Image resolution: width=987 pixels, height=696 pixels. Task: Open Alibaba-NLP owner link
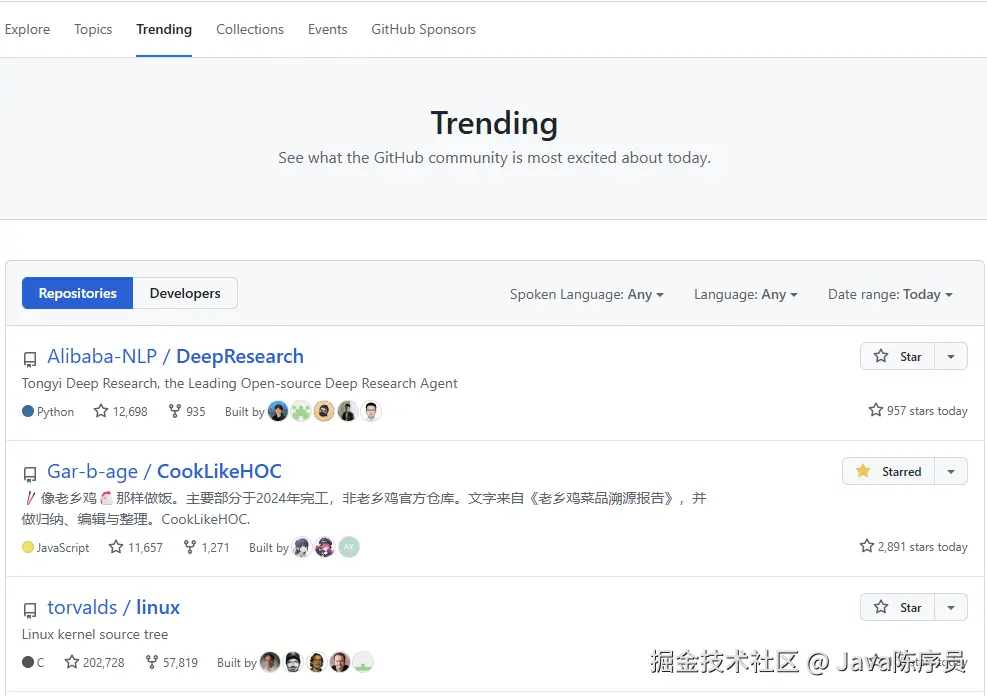[102, 356]
